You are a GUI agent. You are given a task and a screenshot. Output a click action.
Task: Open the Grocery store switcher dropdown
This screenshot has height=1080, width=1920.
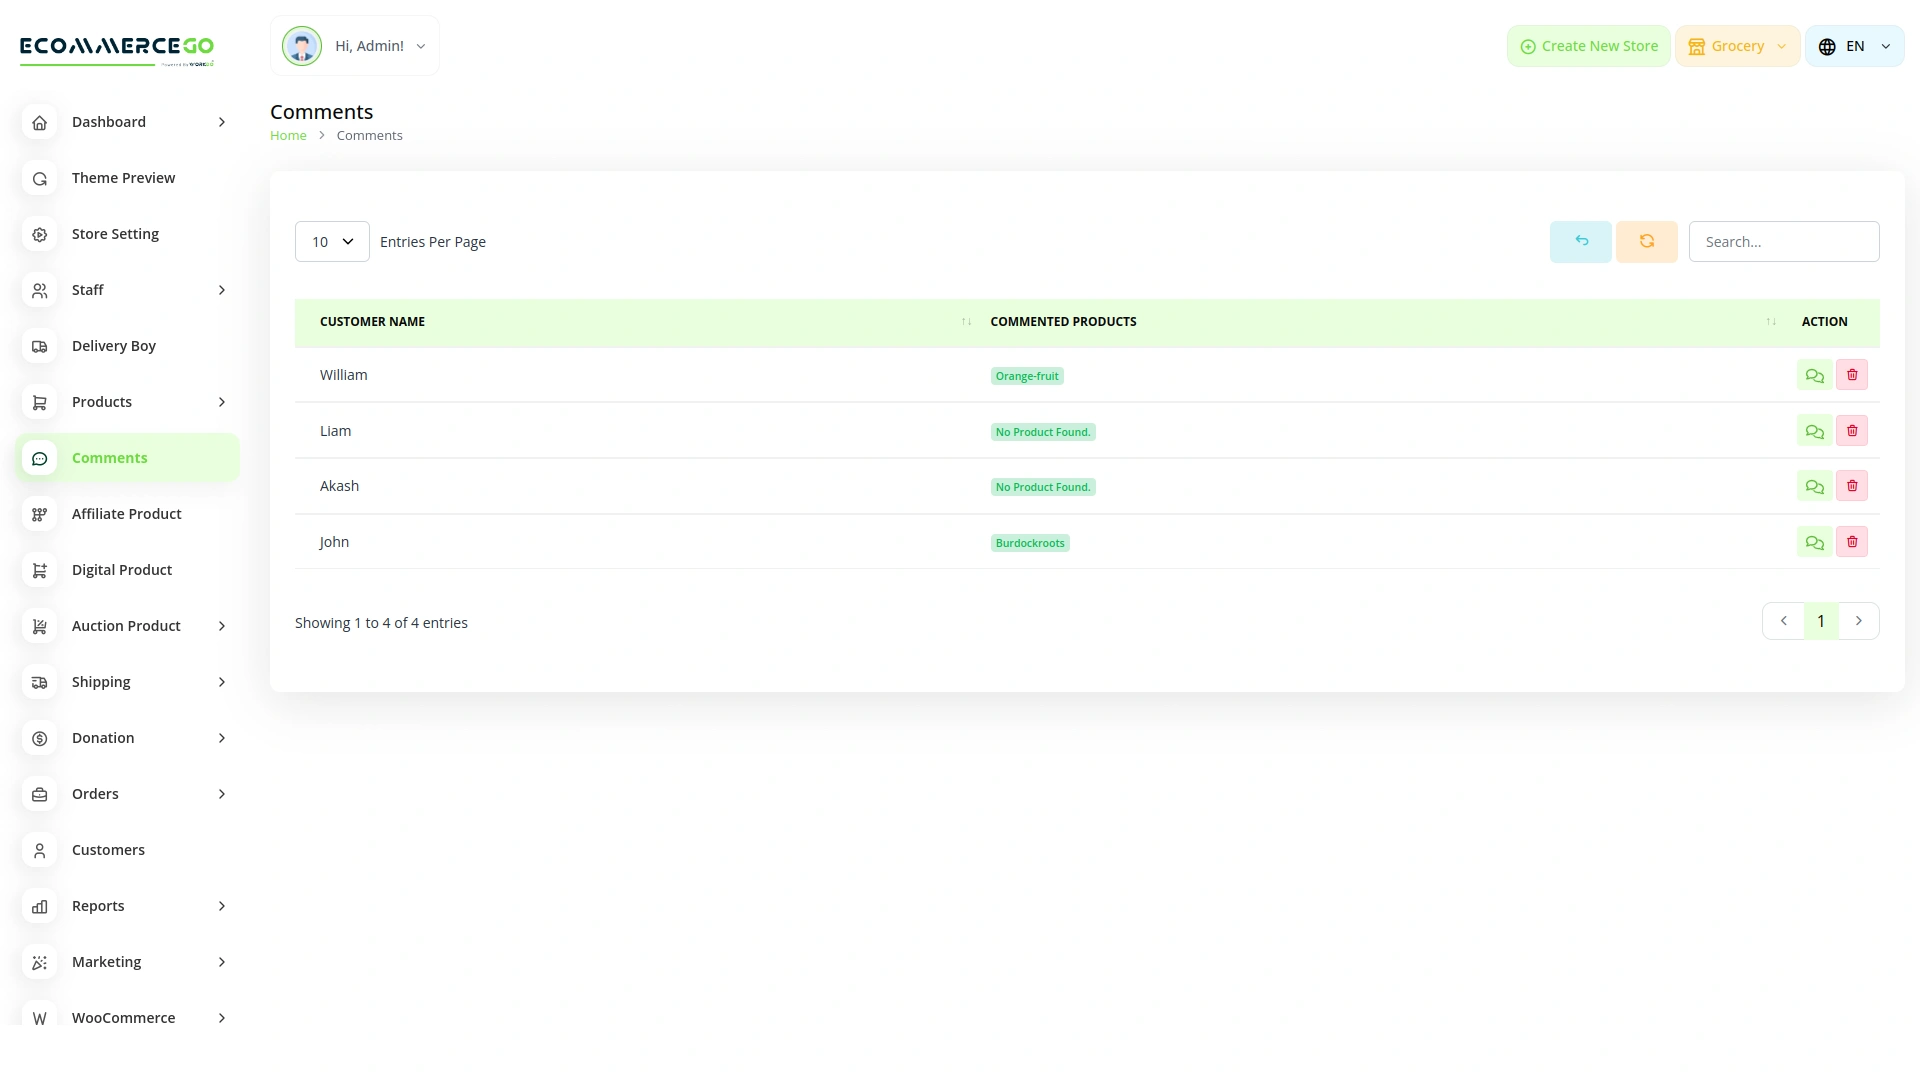pyautogui.click(x=1737, y=46)
